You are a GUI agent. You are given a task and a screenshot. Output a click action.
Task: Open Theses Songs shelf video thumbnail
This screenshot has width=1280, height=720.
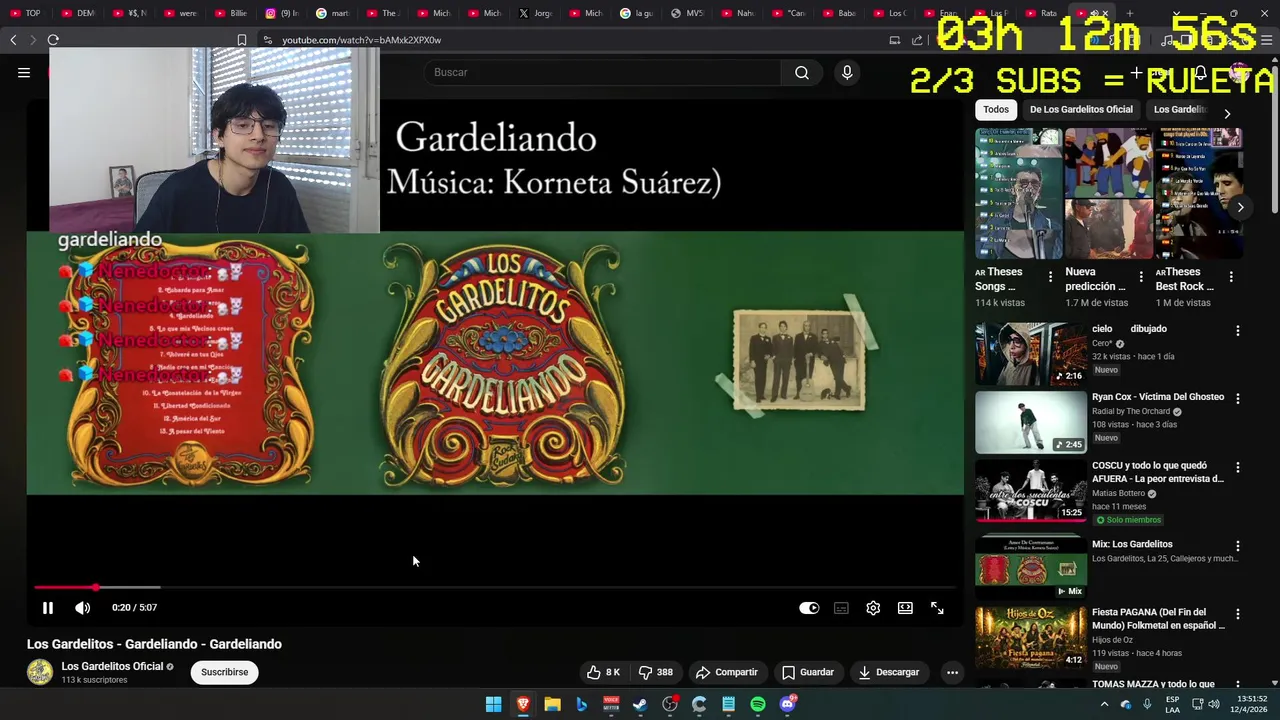click(1019, 193)
